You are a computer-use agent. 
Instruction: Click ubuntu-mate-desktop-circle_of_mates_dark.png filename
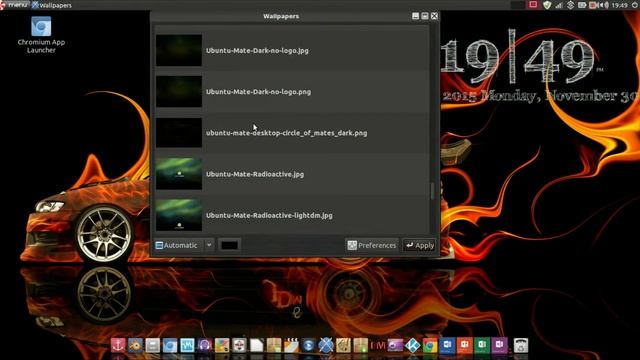click(287, 133)
